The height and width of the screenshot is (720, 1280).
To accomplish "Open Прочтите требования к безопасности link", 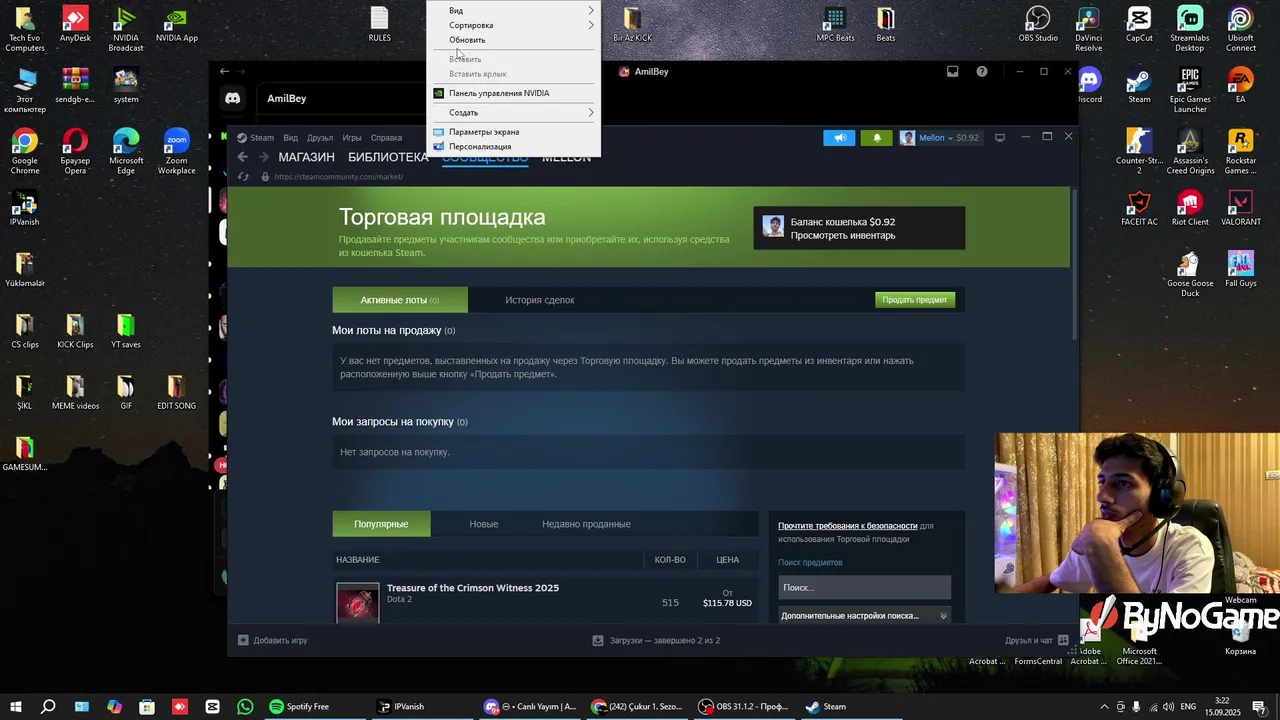I will coord(848,525).
